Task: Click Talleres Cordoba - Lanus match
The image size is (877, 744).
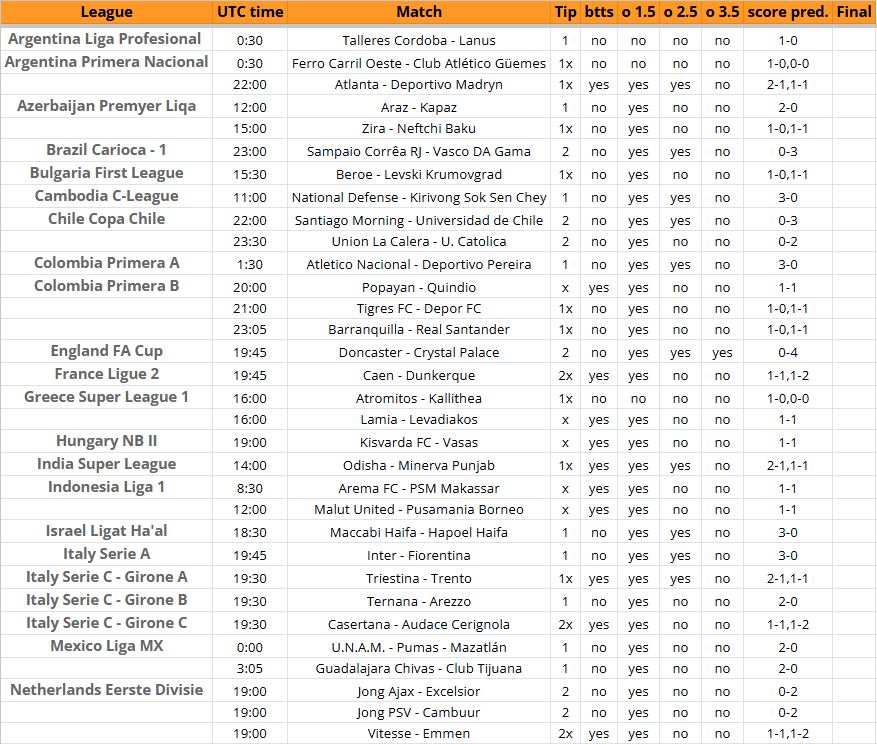Action: [419, 40]
